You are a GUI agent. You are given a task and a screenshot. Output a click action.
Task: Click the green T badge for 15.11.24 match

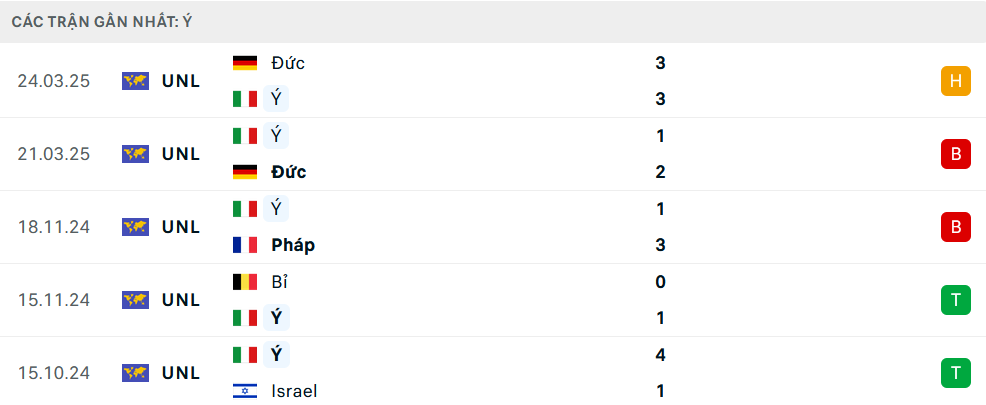pos(955,300)
